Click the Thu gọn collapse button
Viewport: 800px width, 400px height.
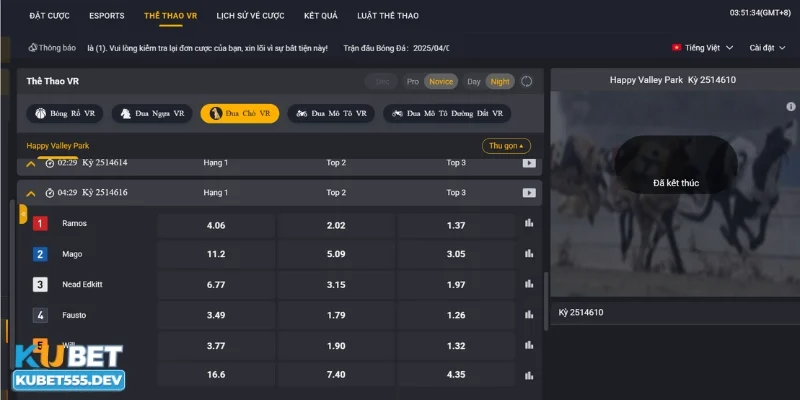pos(506,145)
